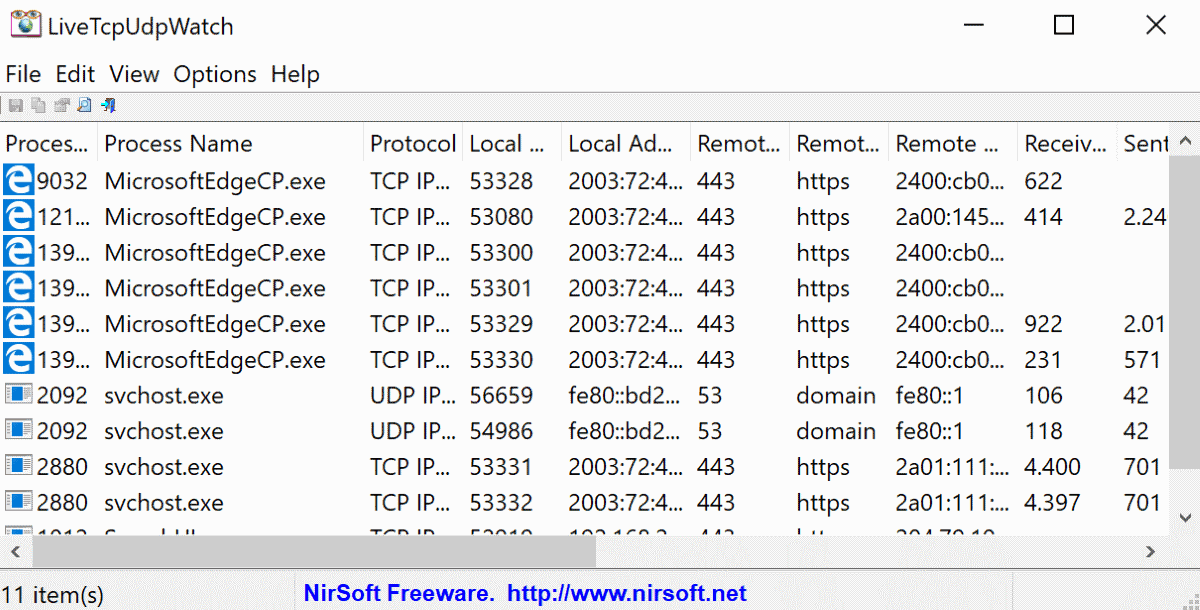Open the NirSoft website link

point(627,594)
